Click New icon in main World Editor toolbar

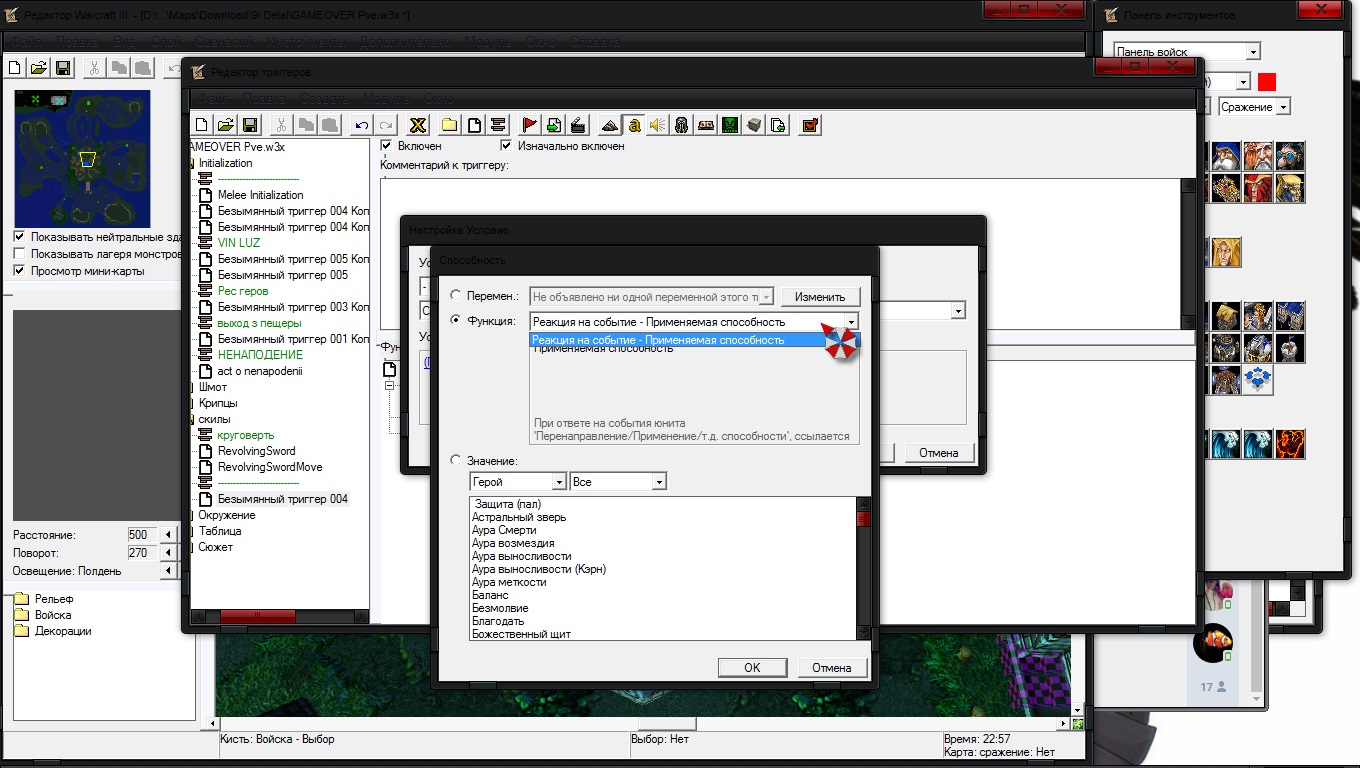pyautogui.click(x=15, y=68)
